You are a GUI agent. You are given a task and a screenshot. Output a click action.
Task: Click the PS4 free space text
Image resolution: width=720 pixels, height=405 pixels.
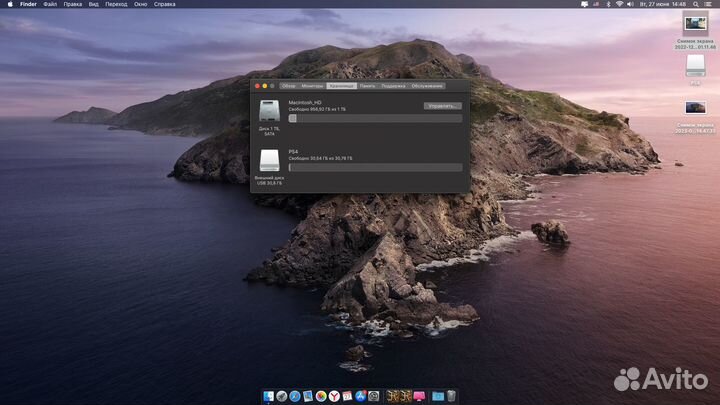pyautogui.click(x=321, y=158)
